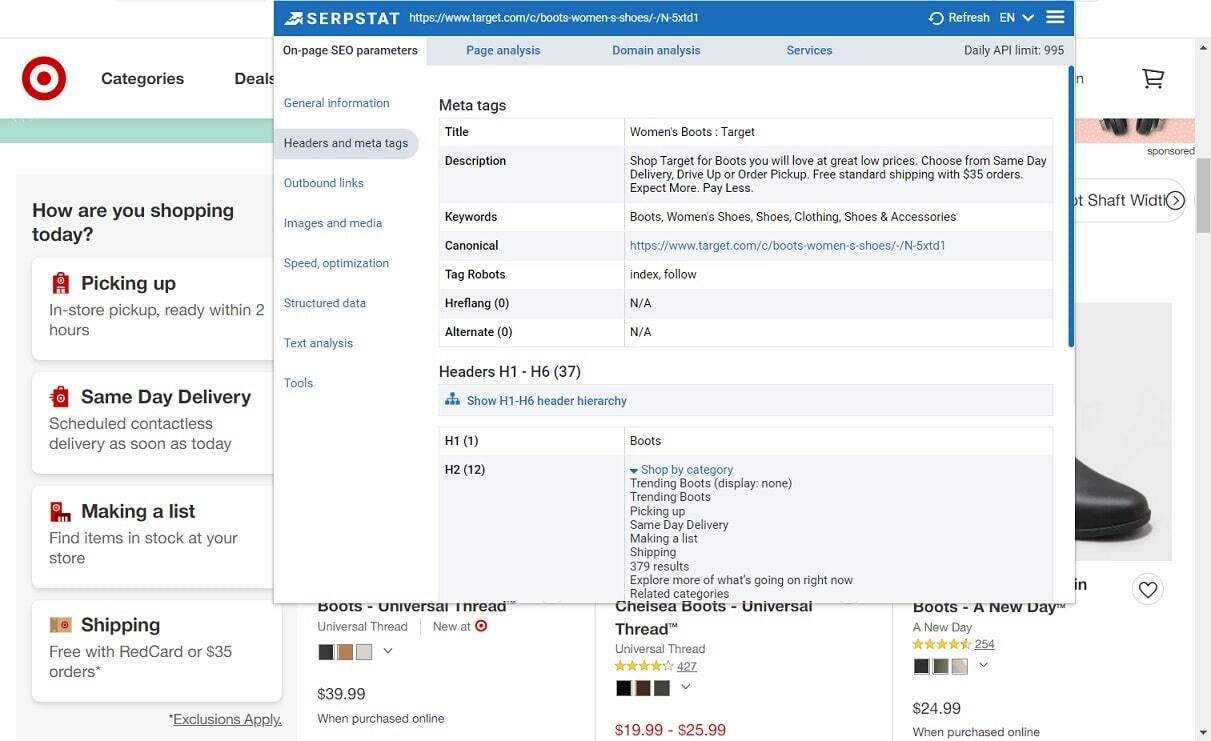
Task: Click the star rating for Chelsea Boots
Action: pos(643,666)
